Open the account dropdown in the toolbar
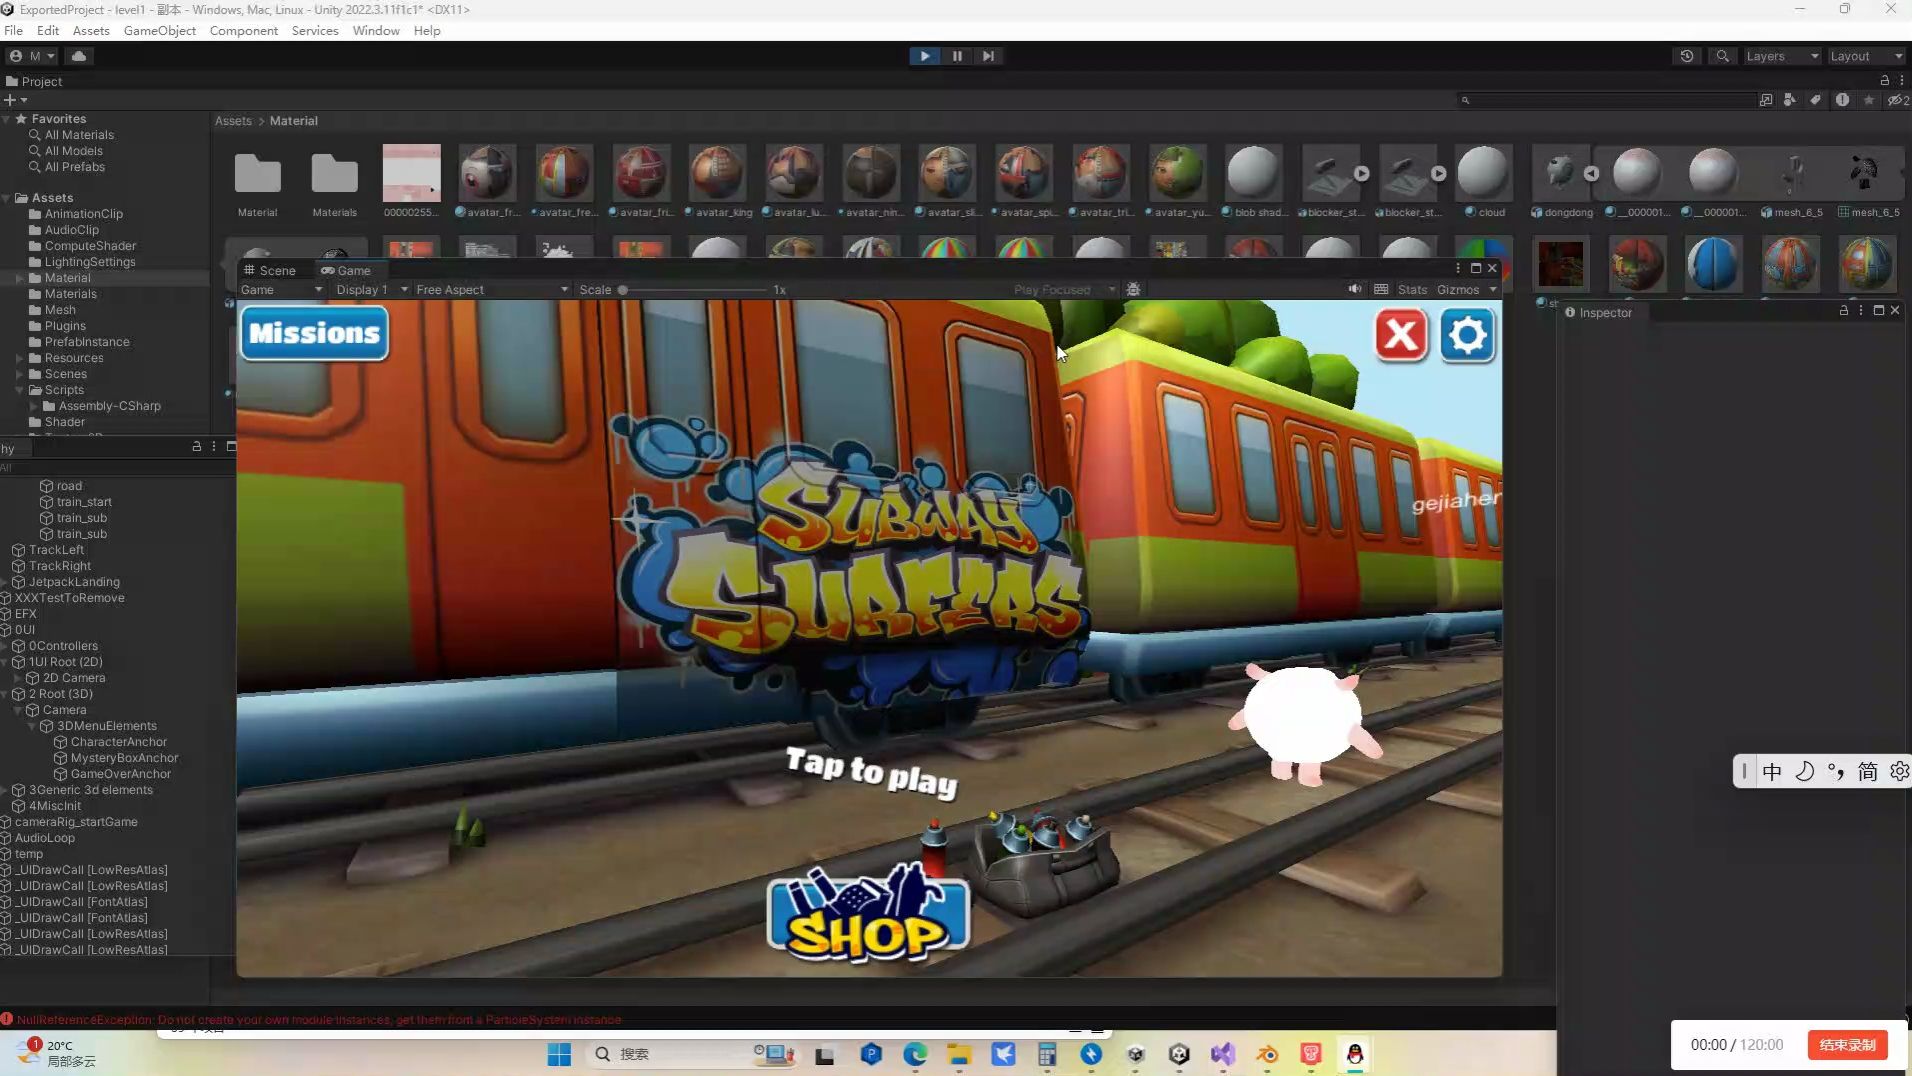1912x1076 pixels. [x=32, y=56]
